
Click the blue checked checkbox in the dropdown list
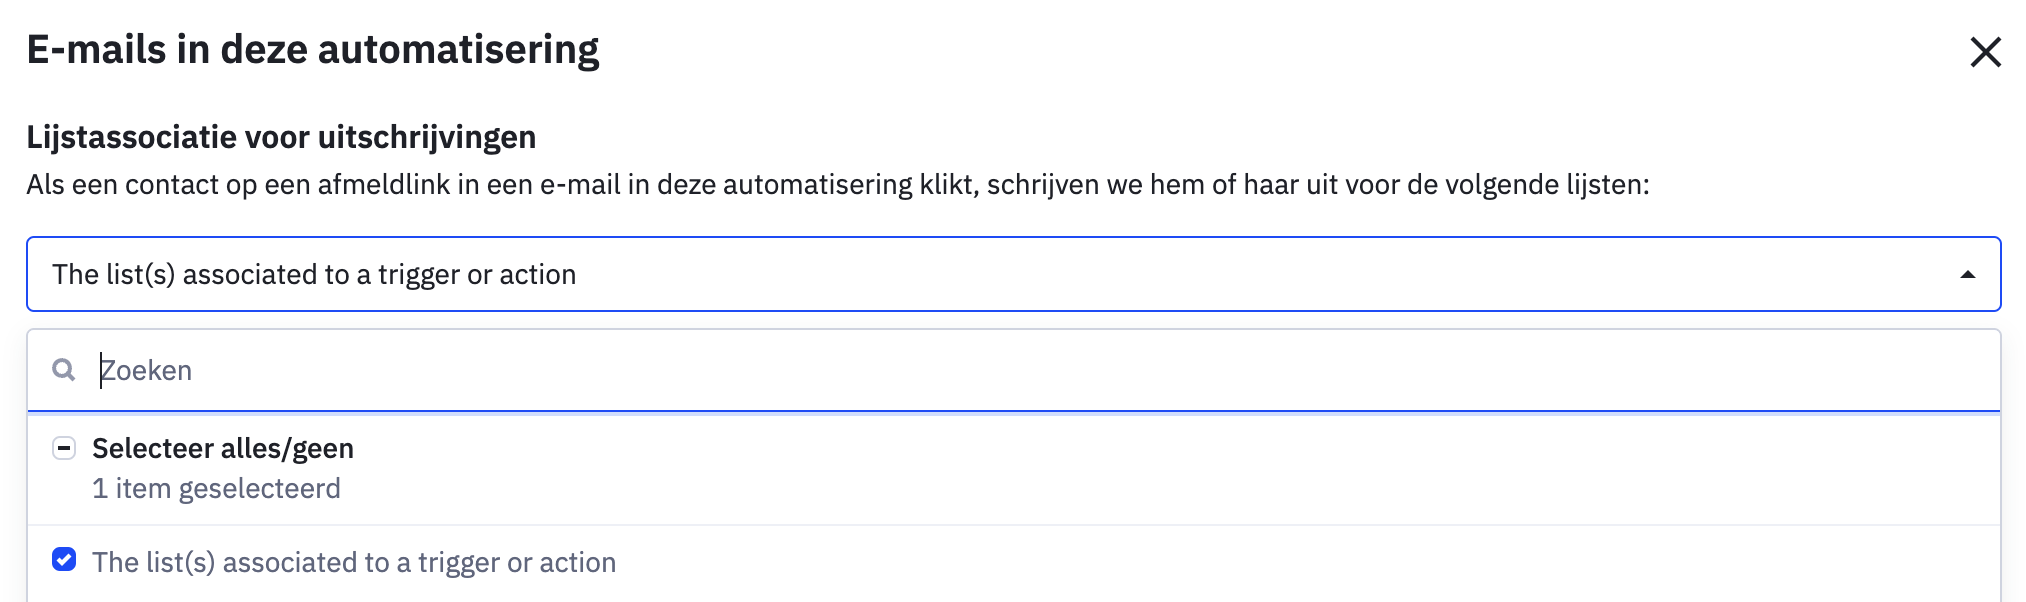coord(65,561)
